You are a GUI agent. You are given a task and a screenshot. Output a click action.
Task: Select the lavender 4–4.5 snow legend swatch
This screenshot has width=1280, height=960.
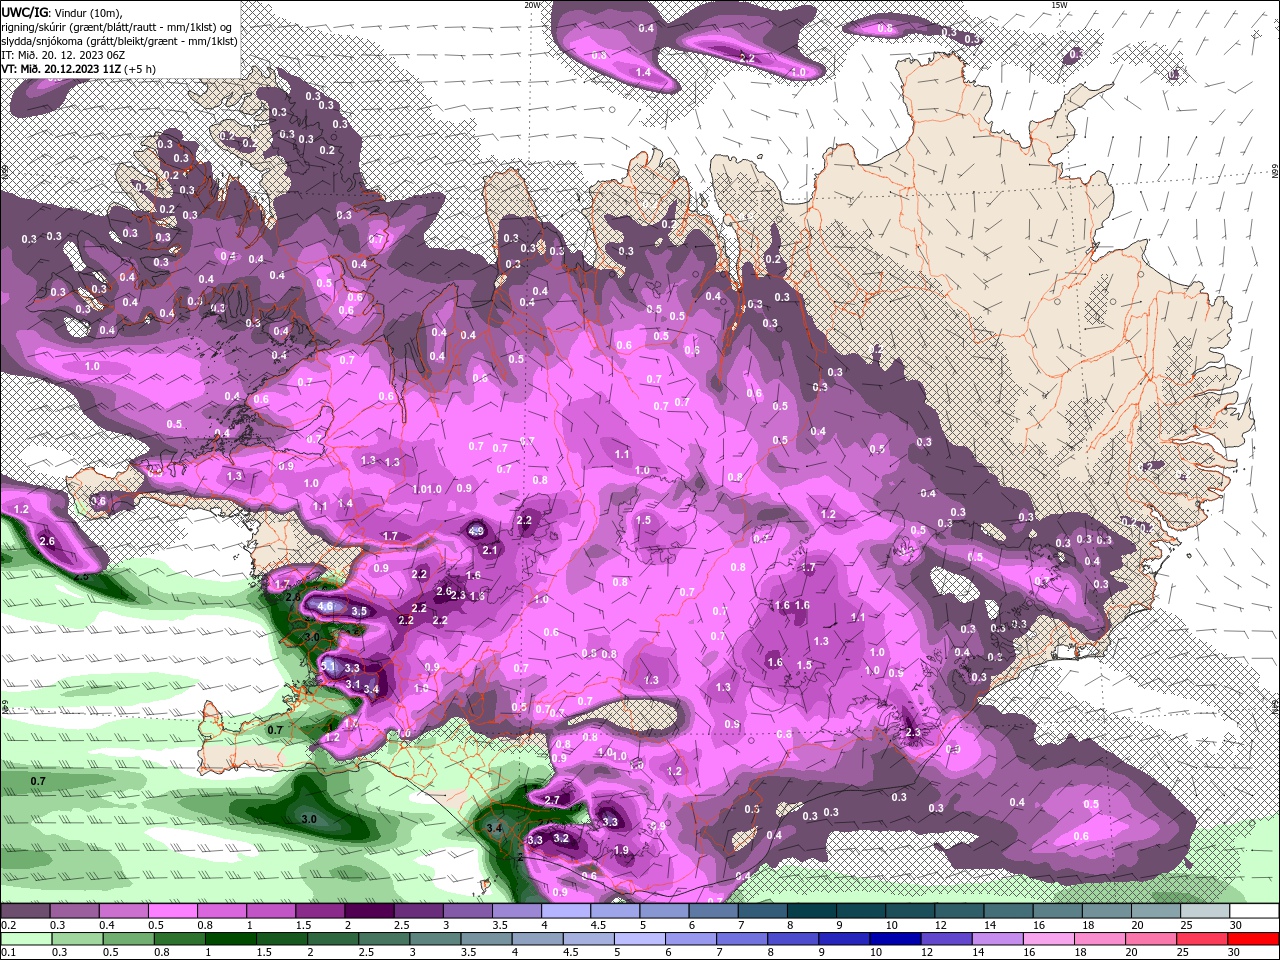[x=566, y=911]
